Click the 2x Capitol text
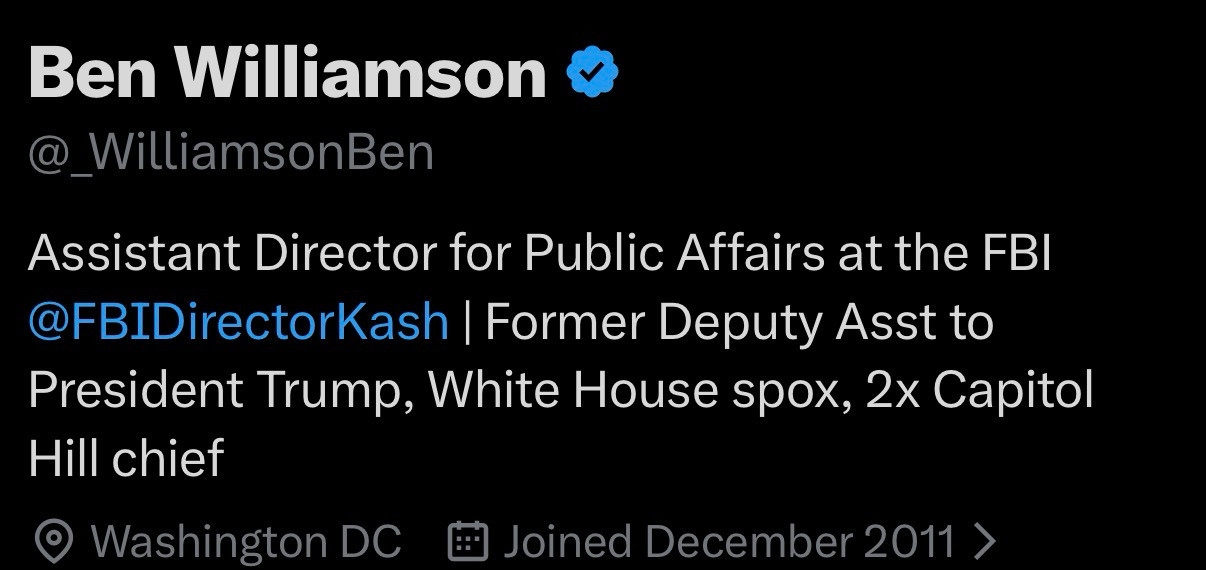 [x=979, y=391]
